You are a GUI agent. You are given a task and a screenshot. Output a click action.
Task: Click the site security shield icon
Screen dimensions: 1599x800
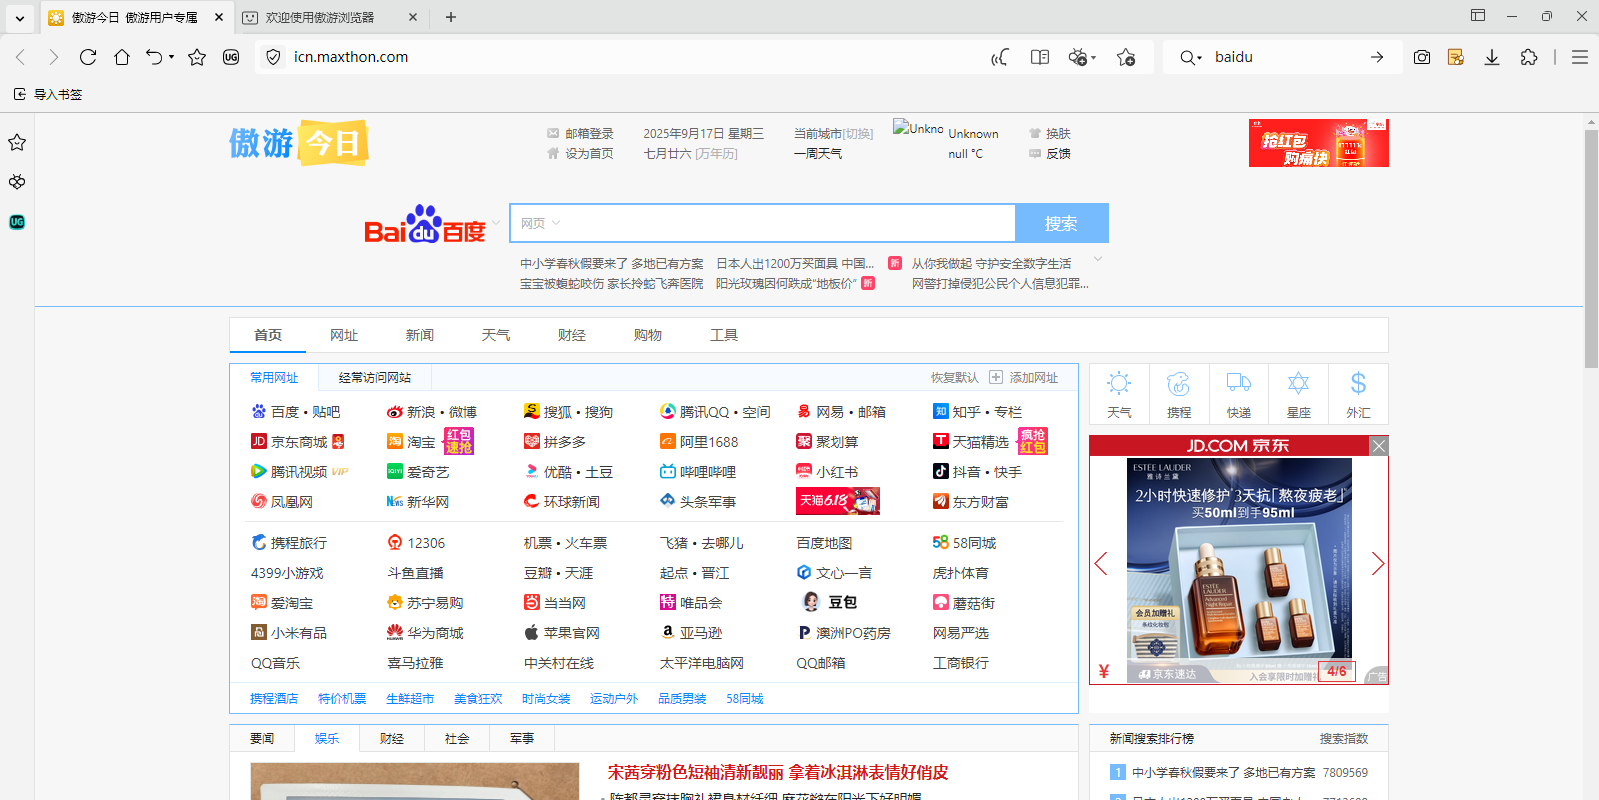[x=273, y=57]
